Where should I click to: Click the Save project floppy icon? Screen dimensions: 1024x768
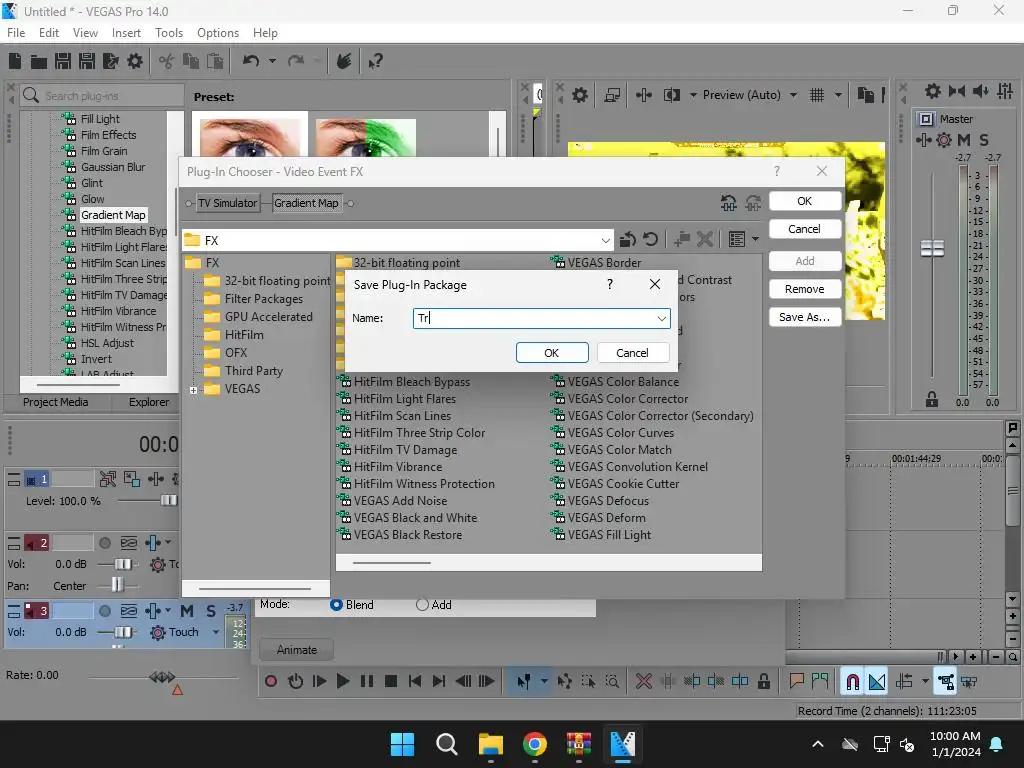(63, 61)
